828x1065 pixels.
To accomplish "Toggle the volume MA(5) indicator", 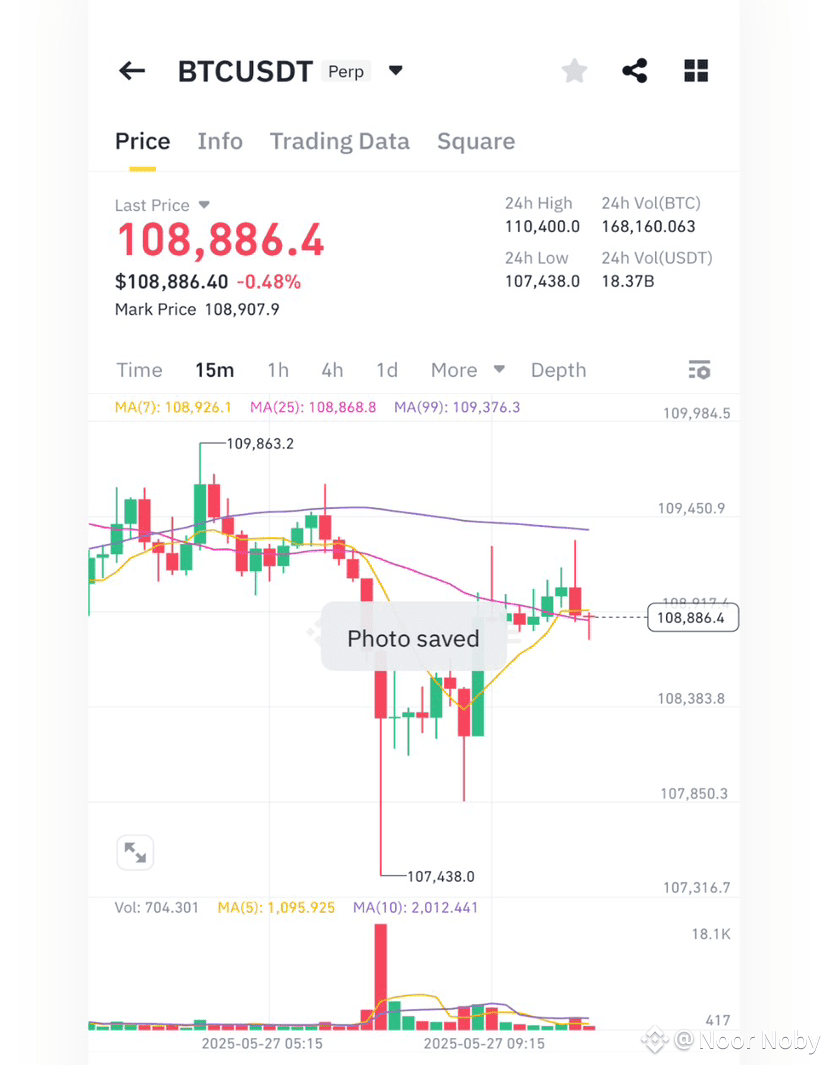I will coord(275,908).
